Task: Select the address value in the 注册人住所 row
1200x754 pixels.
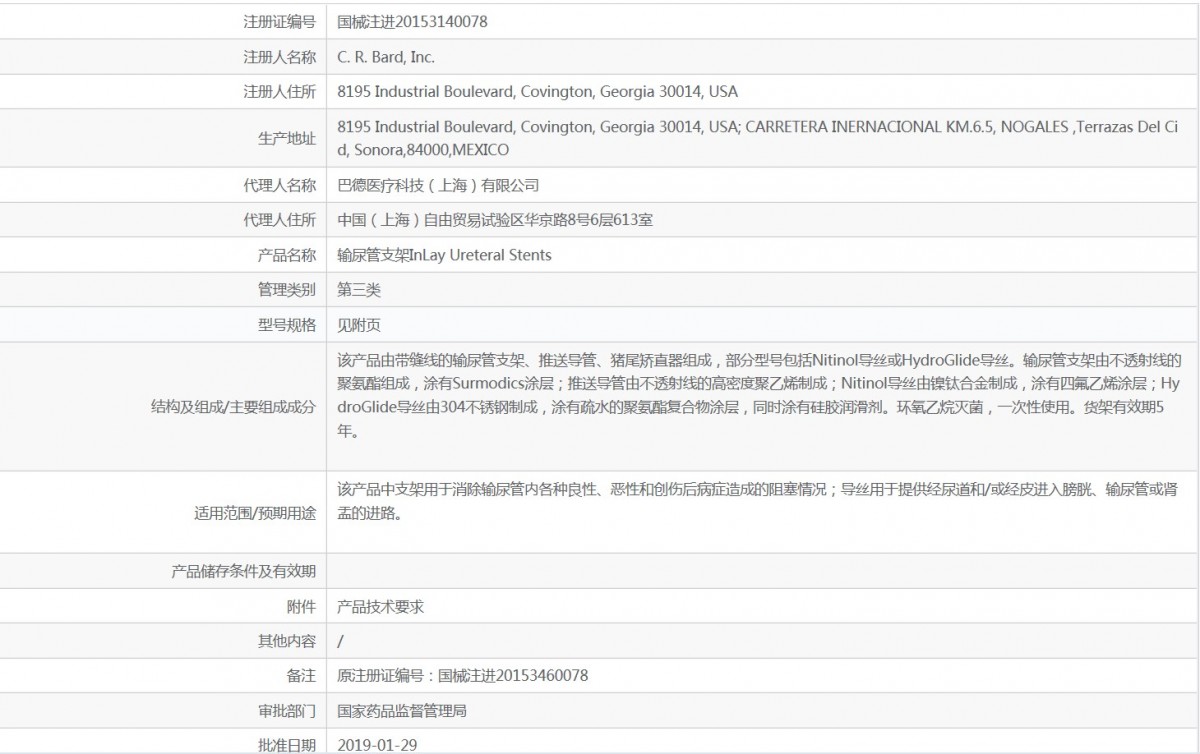Action: 538,92
